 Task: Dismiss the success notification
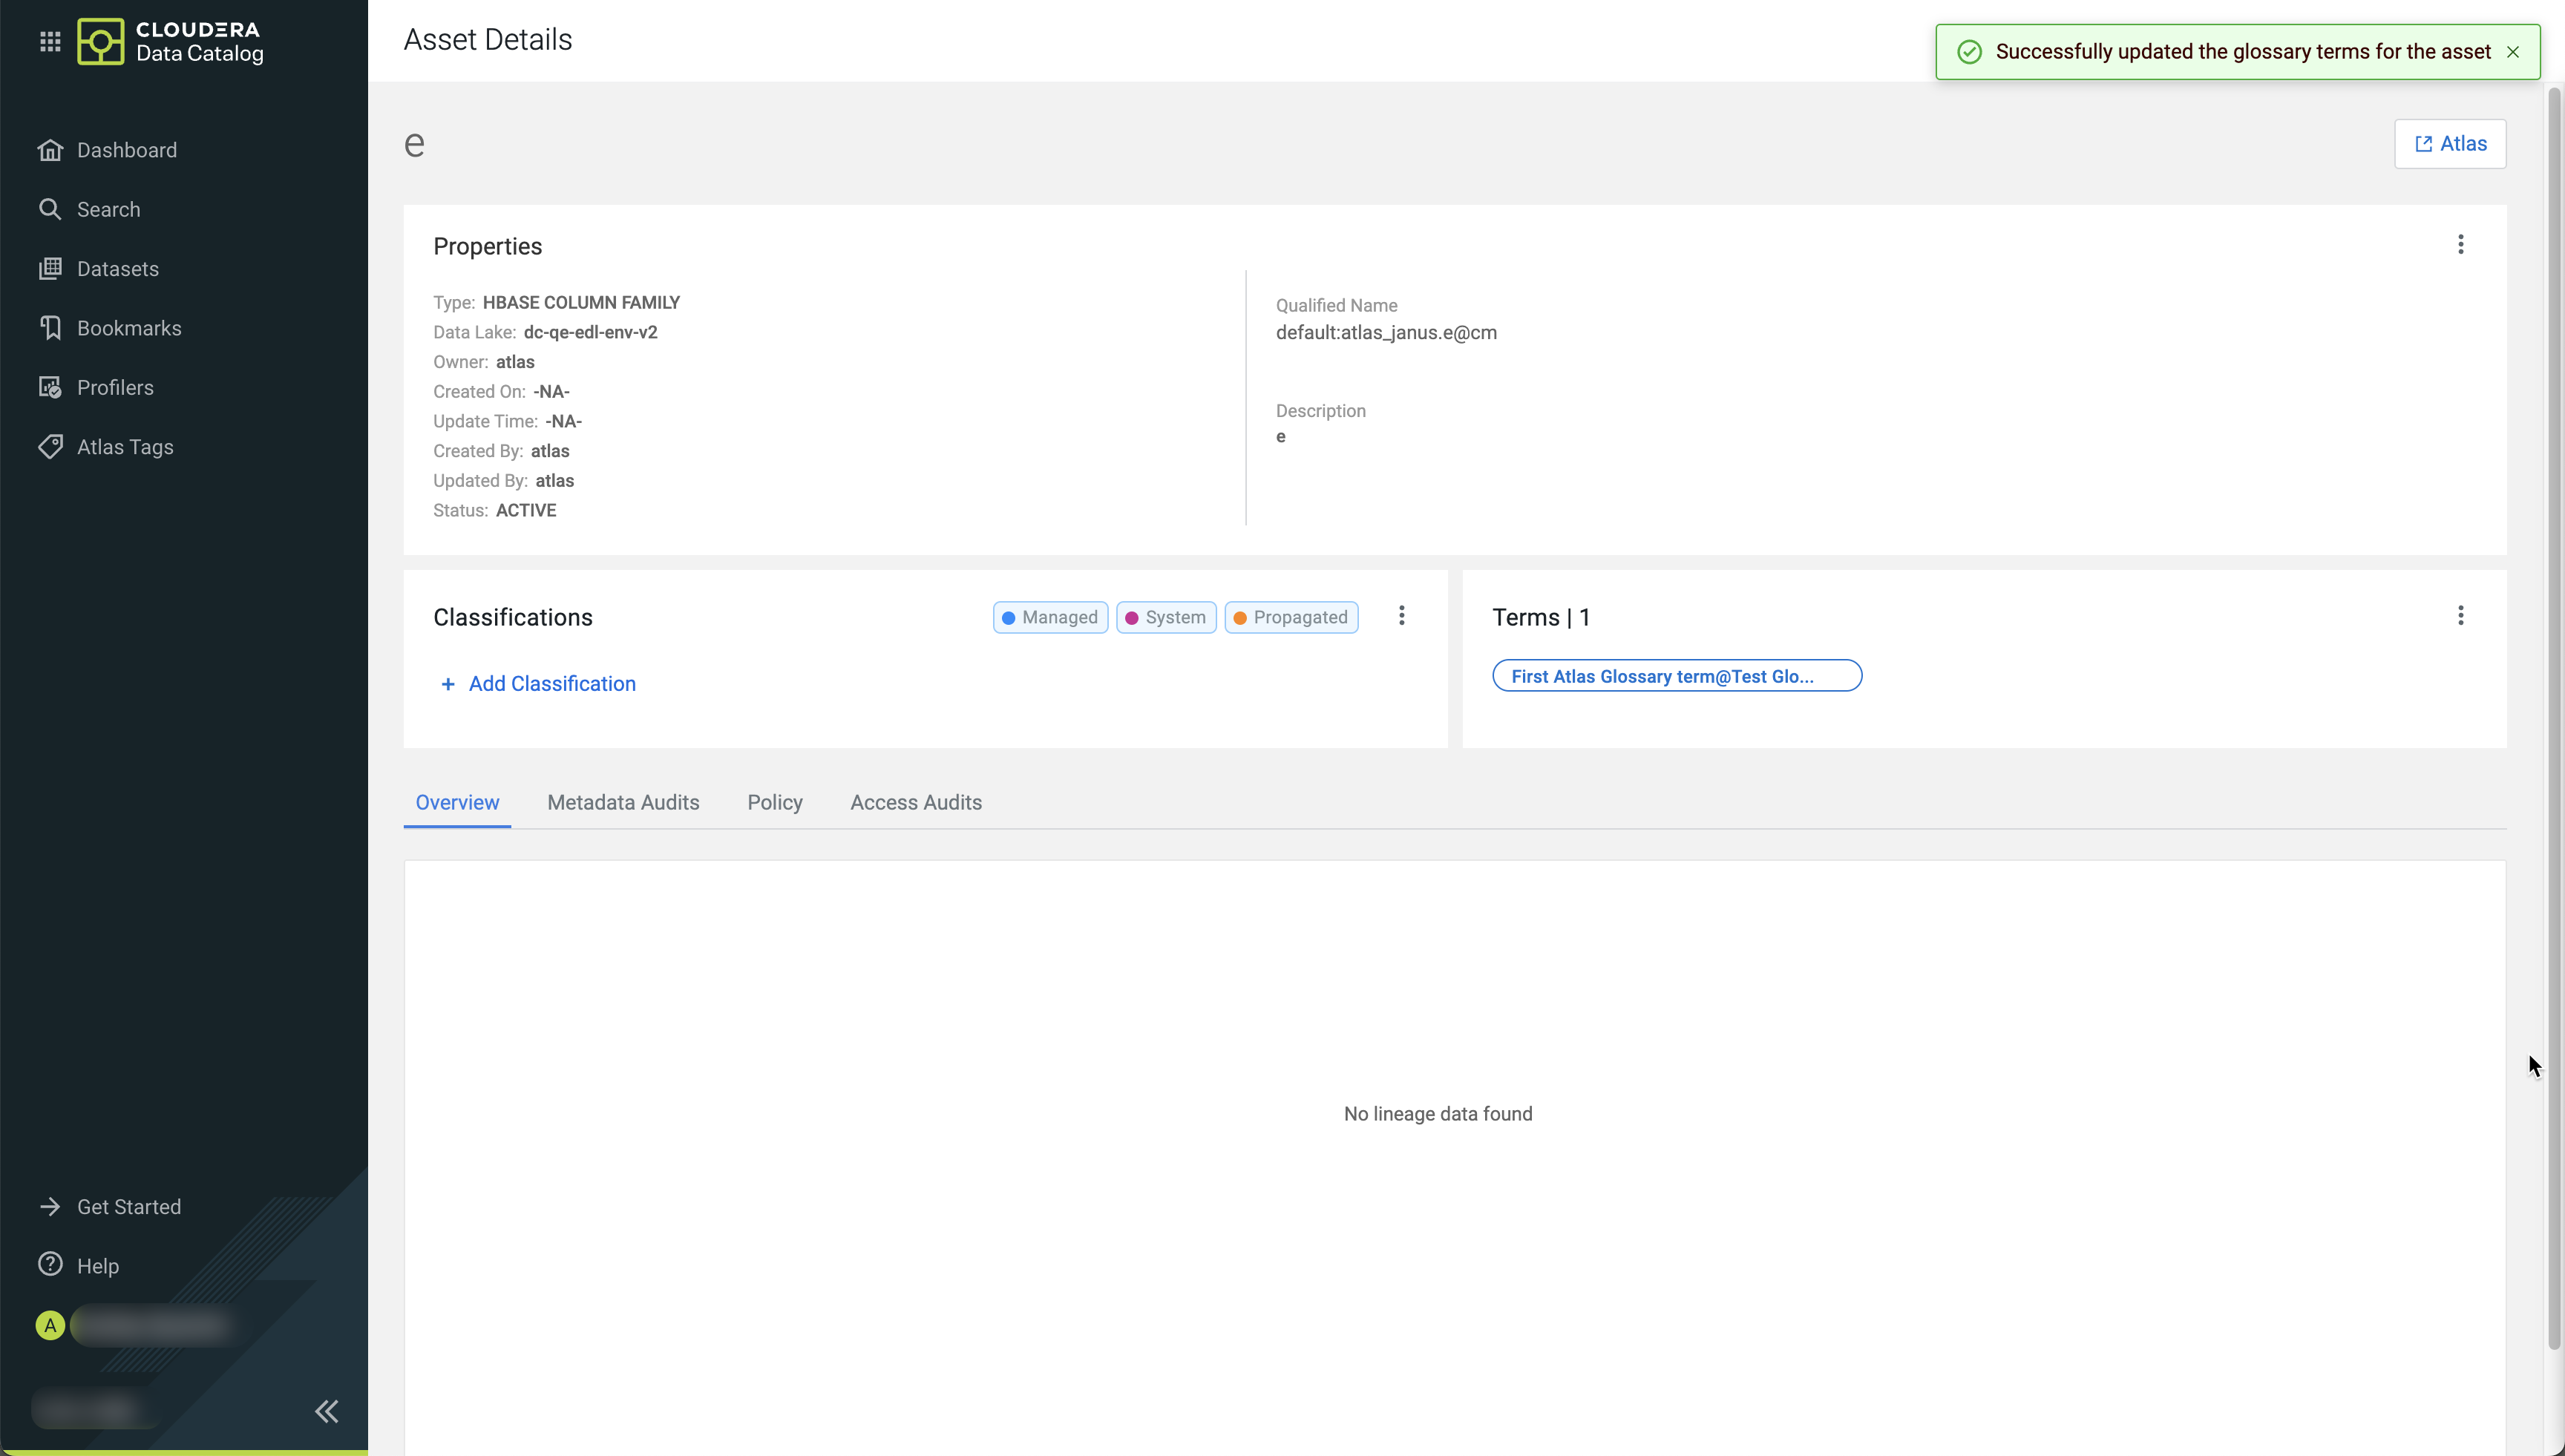(x=2513, y=52)
